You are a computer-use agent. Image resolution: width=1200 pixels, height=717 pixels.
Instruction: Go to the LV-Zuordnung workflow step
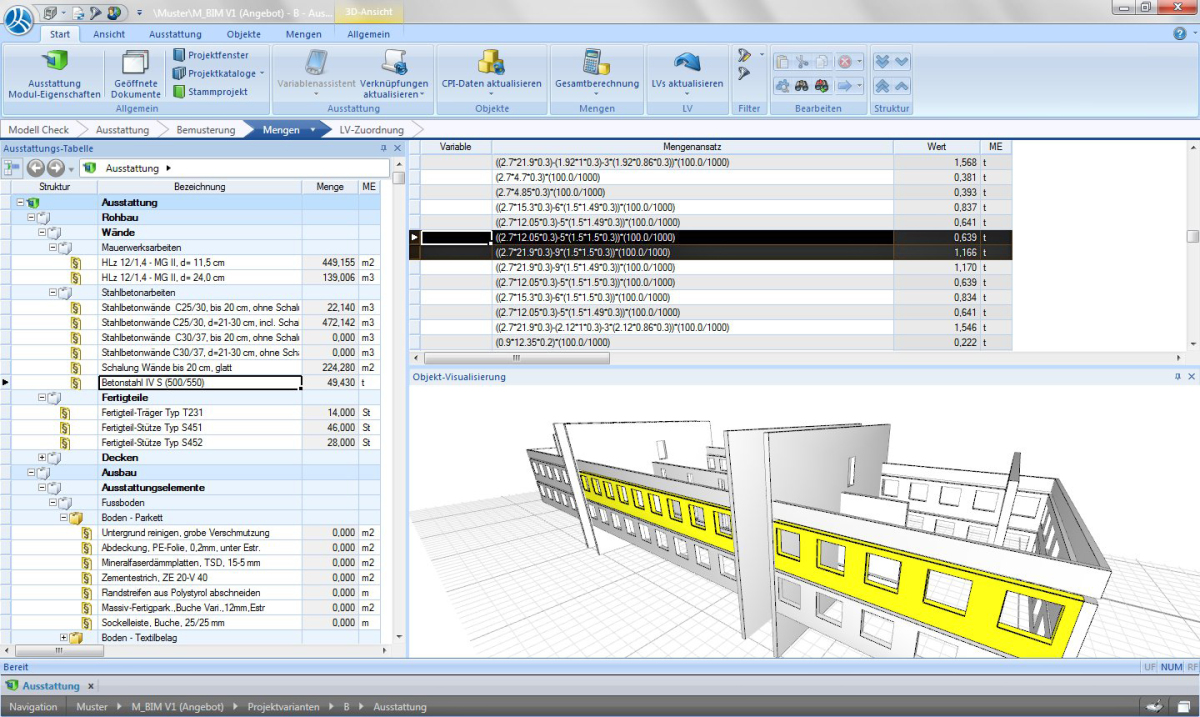click(371, 130)
